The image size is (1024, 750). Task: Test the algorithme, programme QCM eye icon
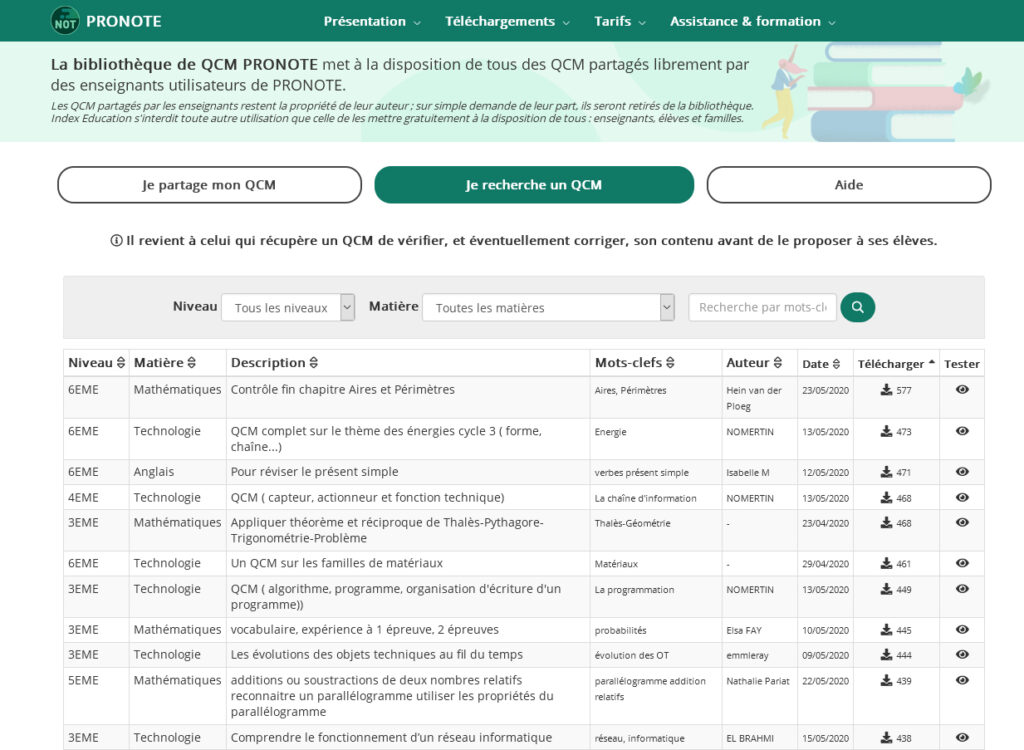point(962,589)
